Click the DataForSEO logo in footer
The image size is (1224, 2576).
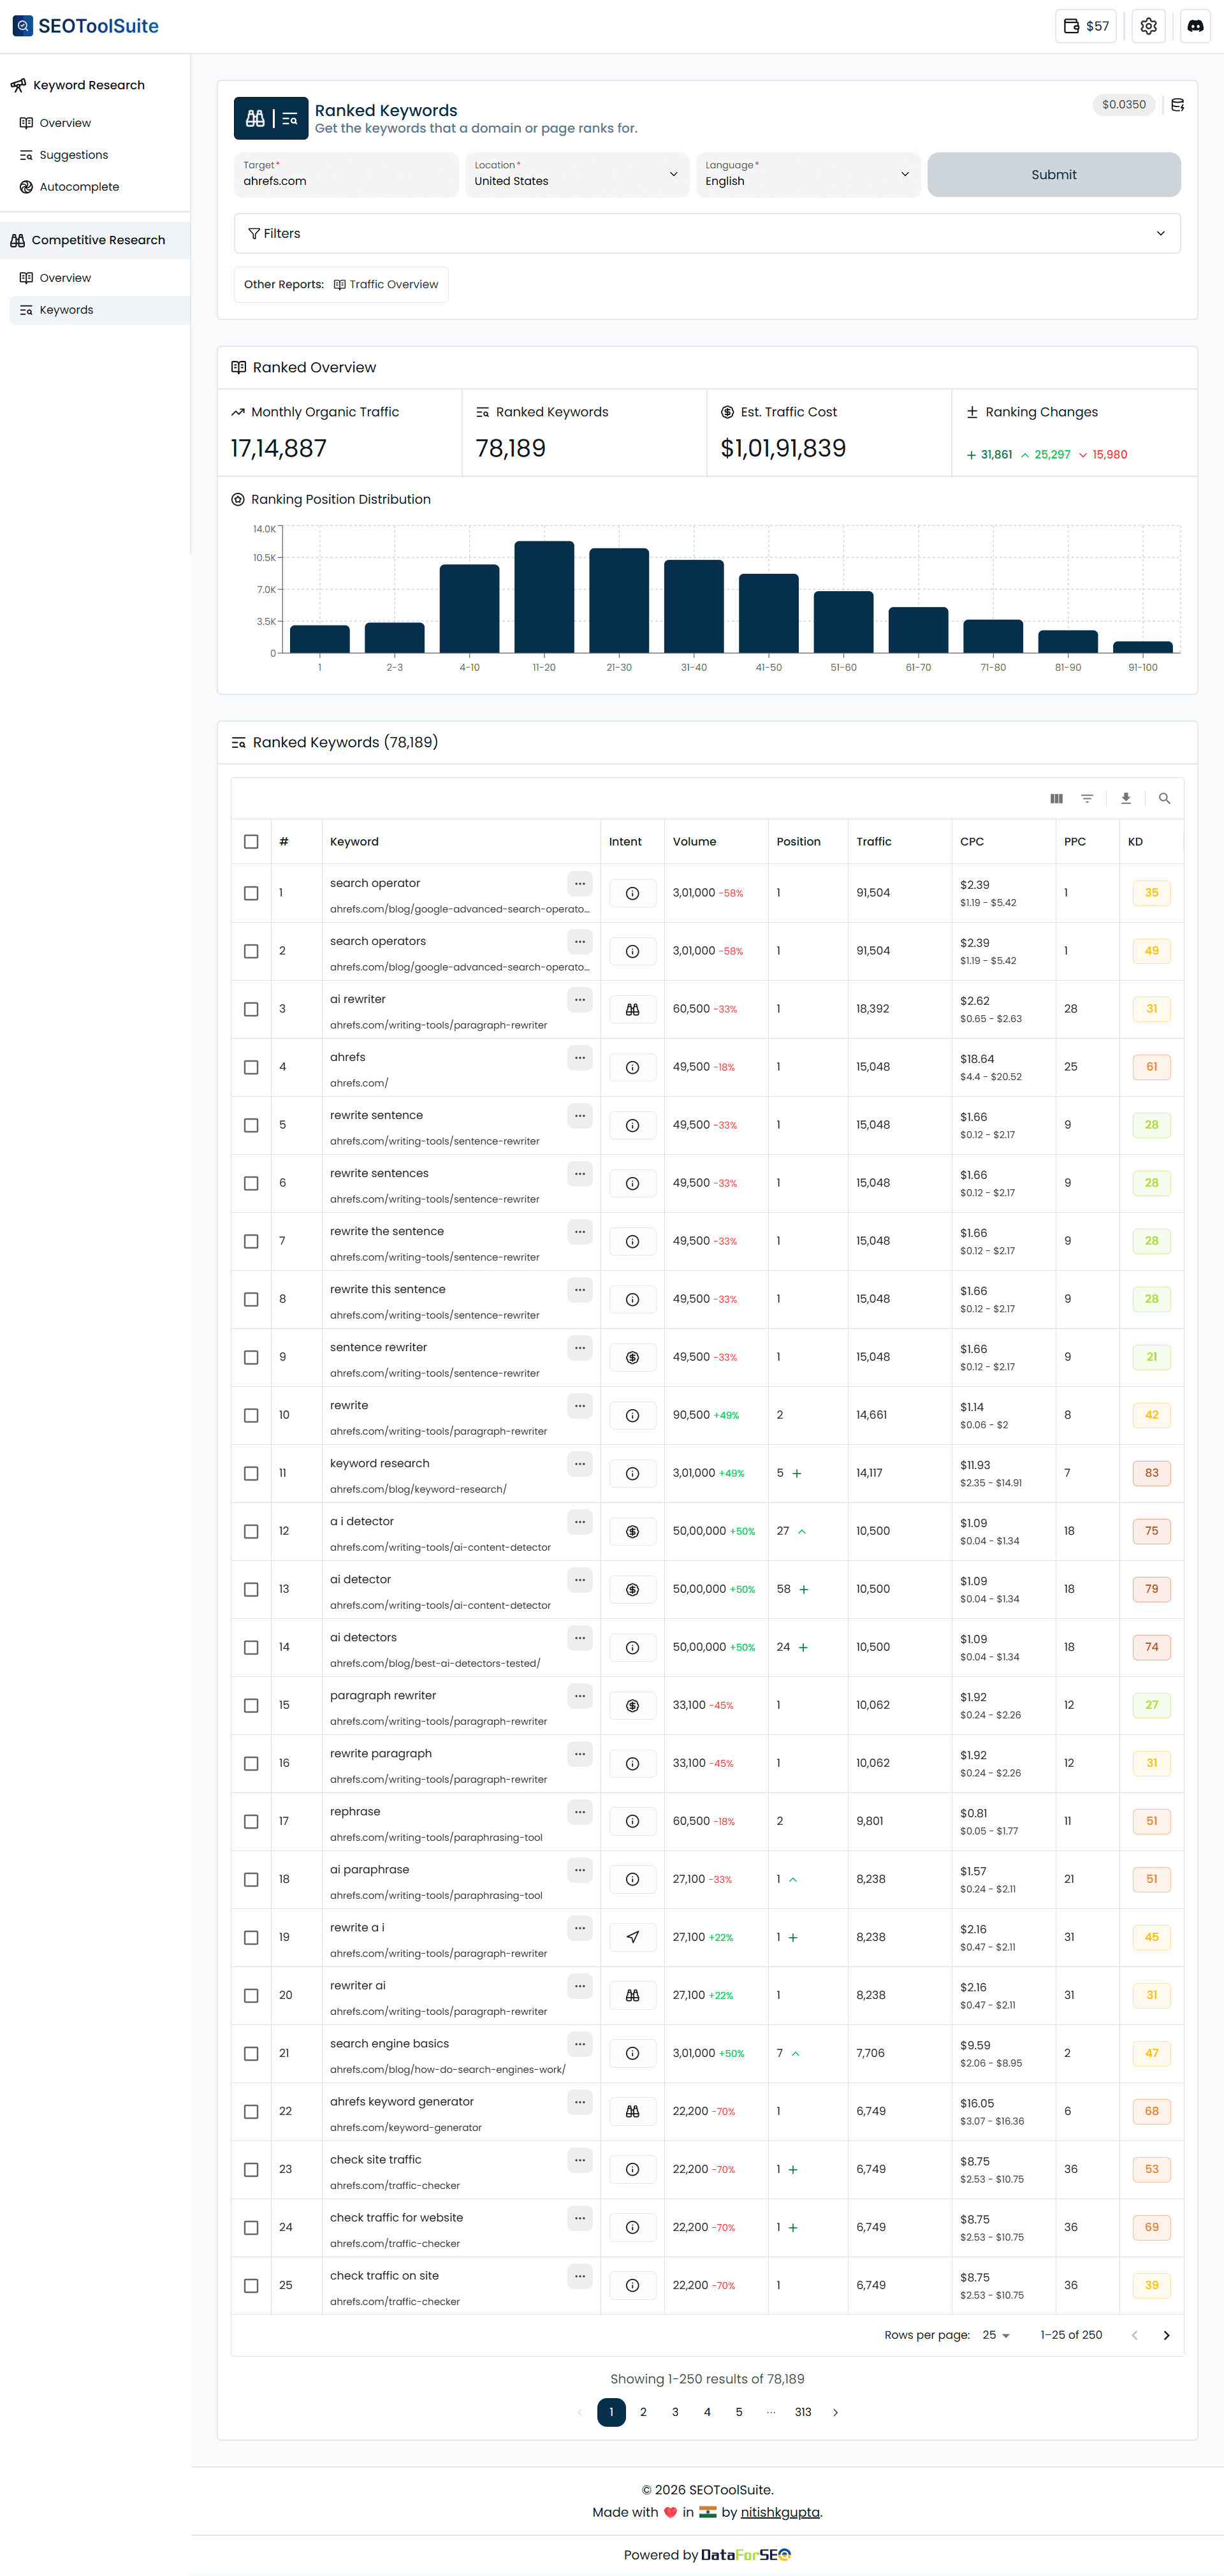(x=746, y=2555)
